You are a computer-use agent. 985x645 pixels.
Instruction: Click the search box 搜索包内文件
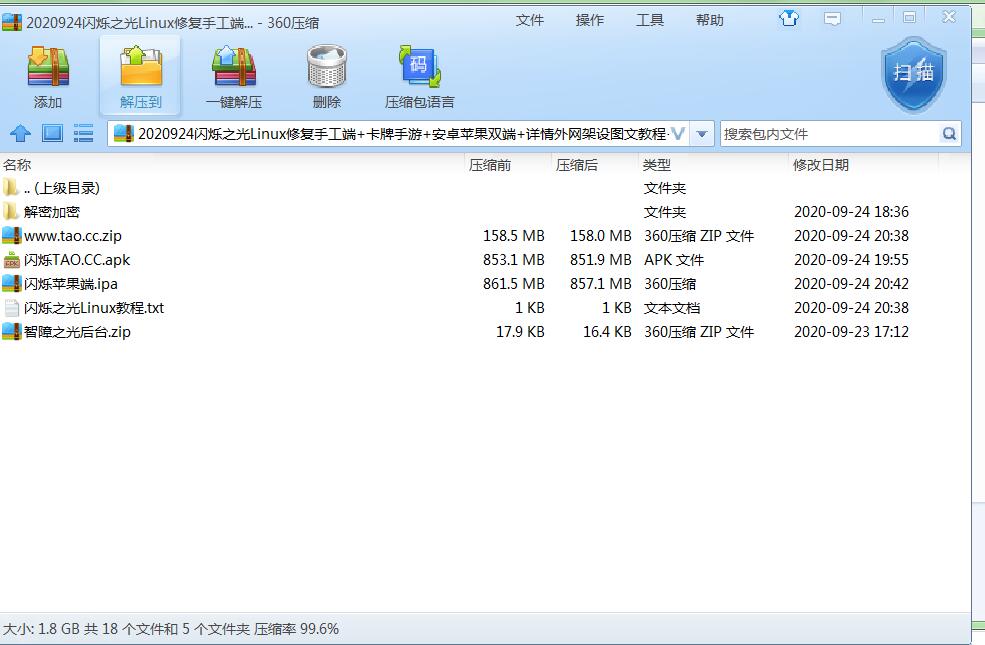coord(828,134)
